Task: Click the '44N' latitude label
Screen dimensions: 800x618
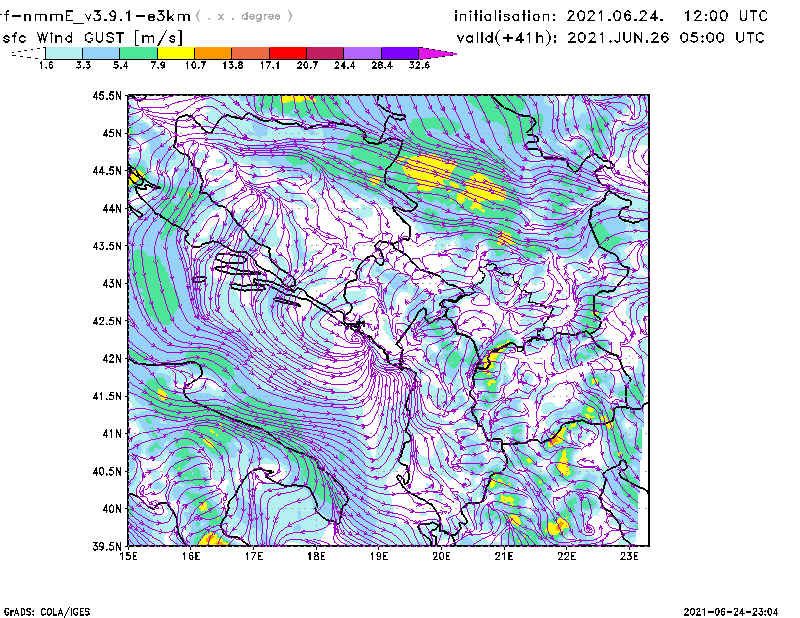Action: 112,208
